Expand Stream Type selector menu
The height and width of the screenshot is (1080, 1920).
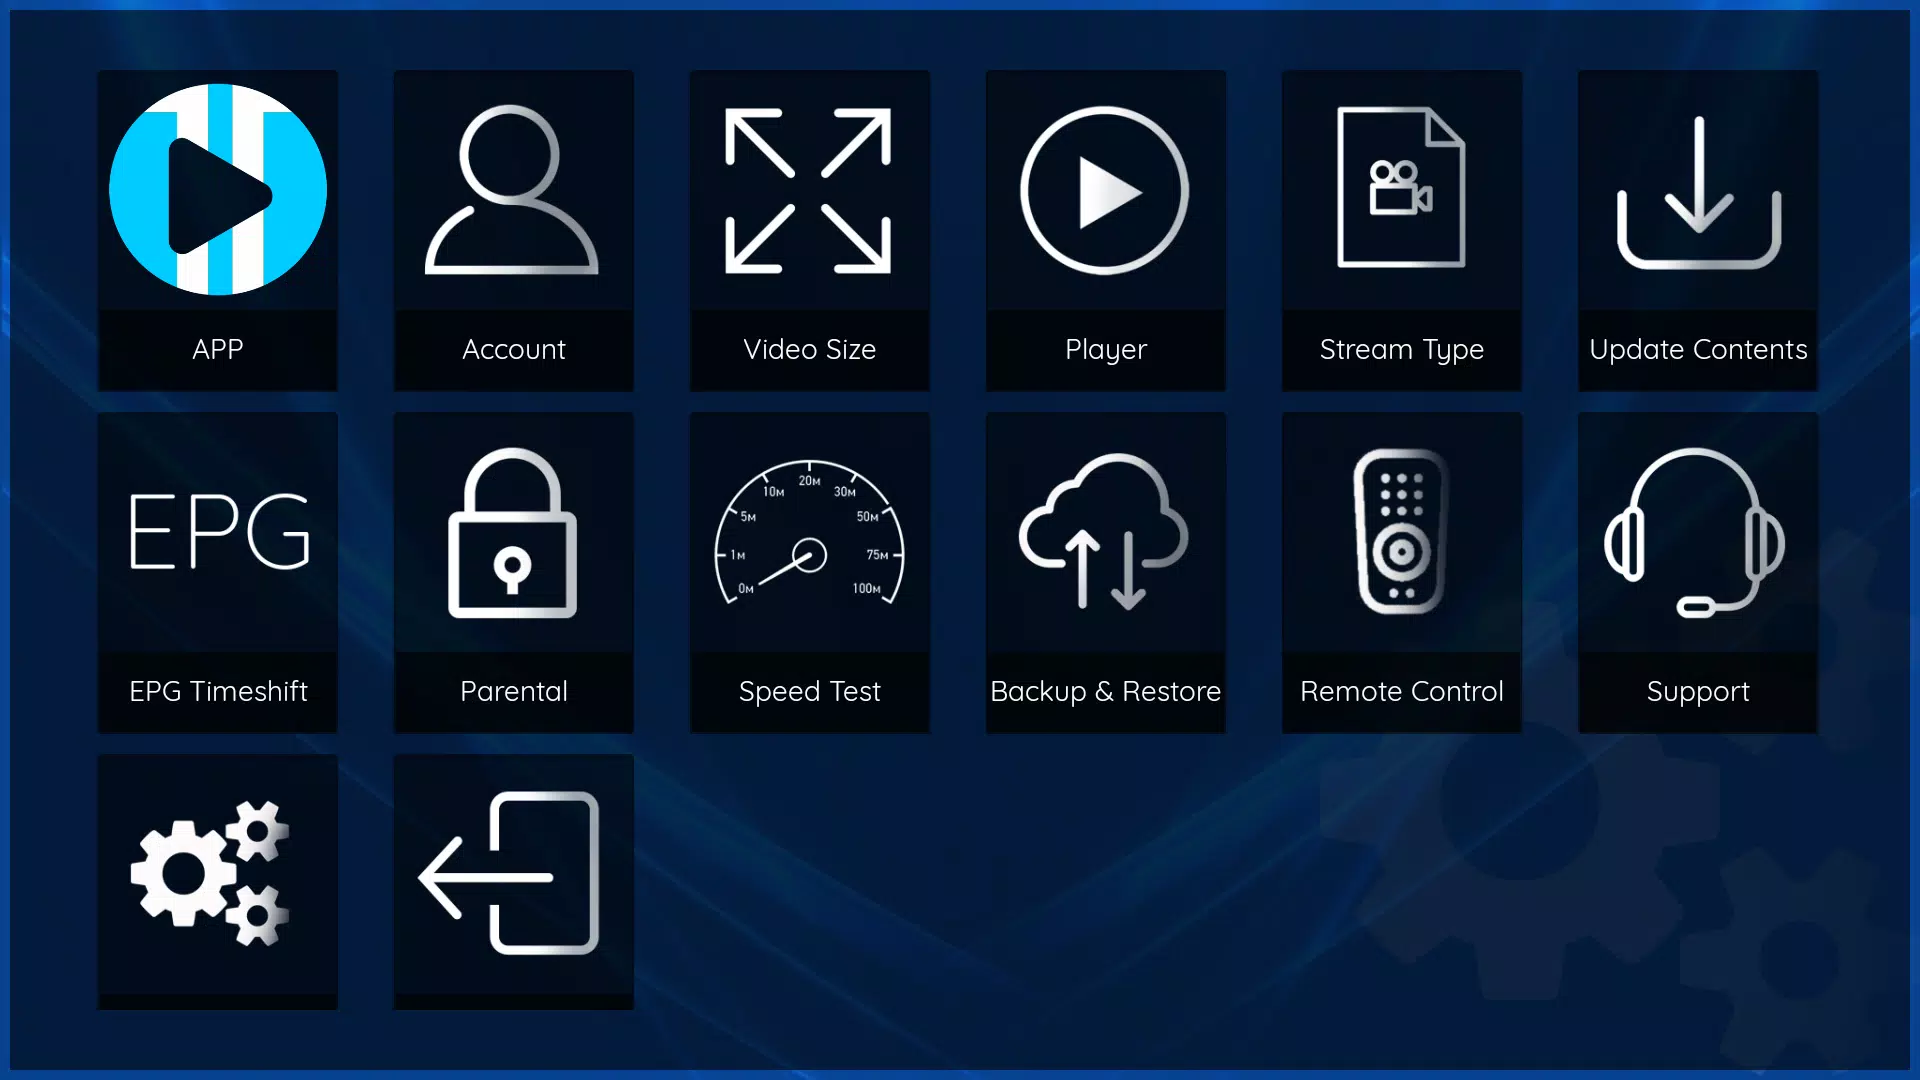click(x=1402, y=229)
